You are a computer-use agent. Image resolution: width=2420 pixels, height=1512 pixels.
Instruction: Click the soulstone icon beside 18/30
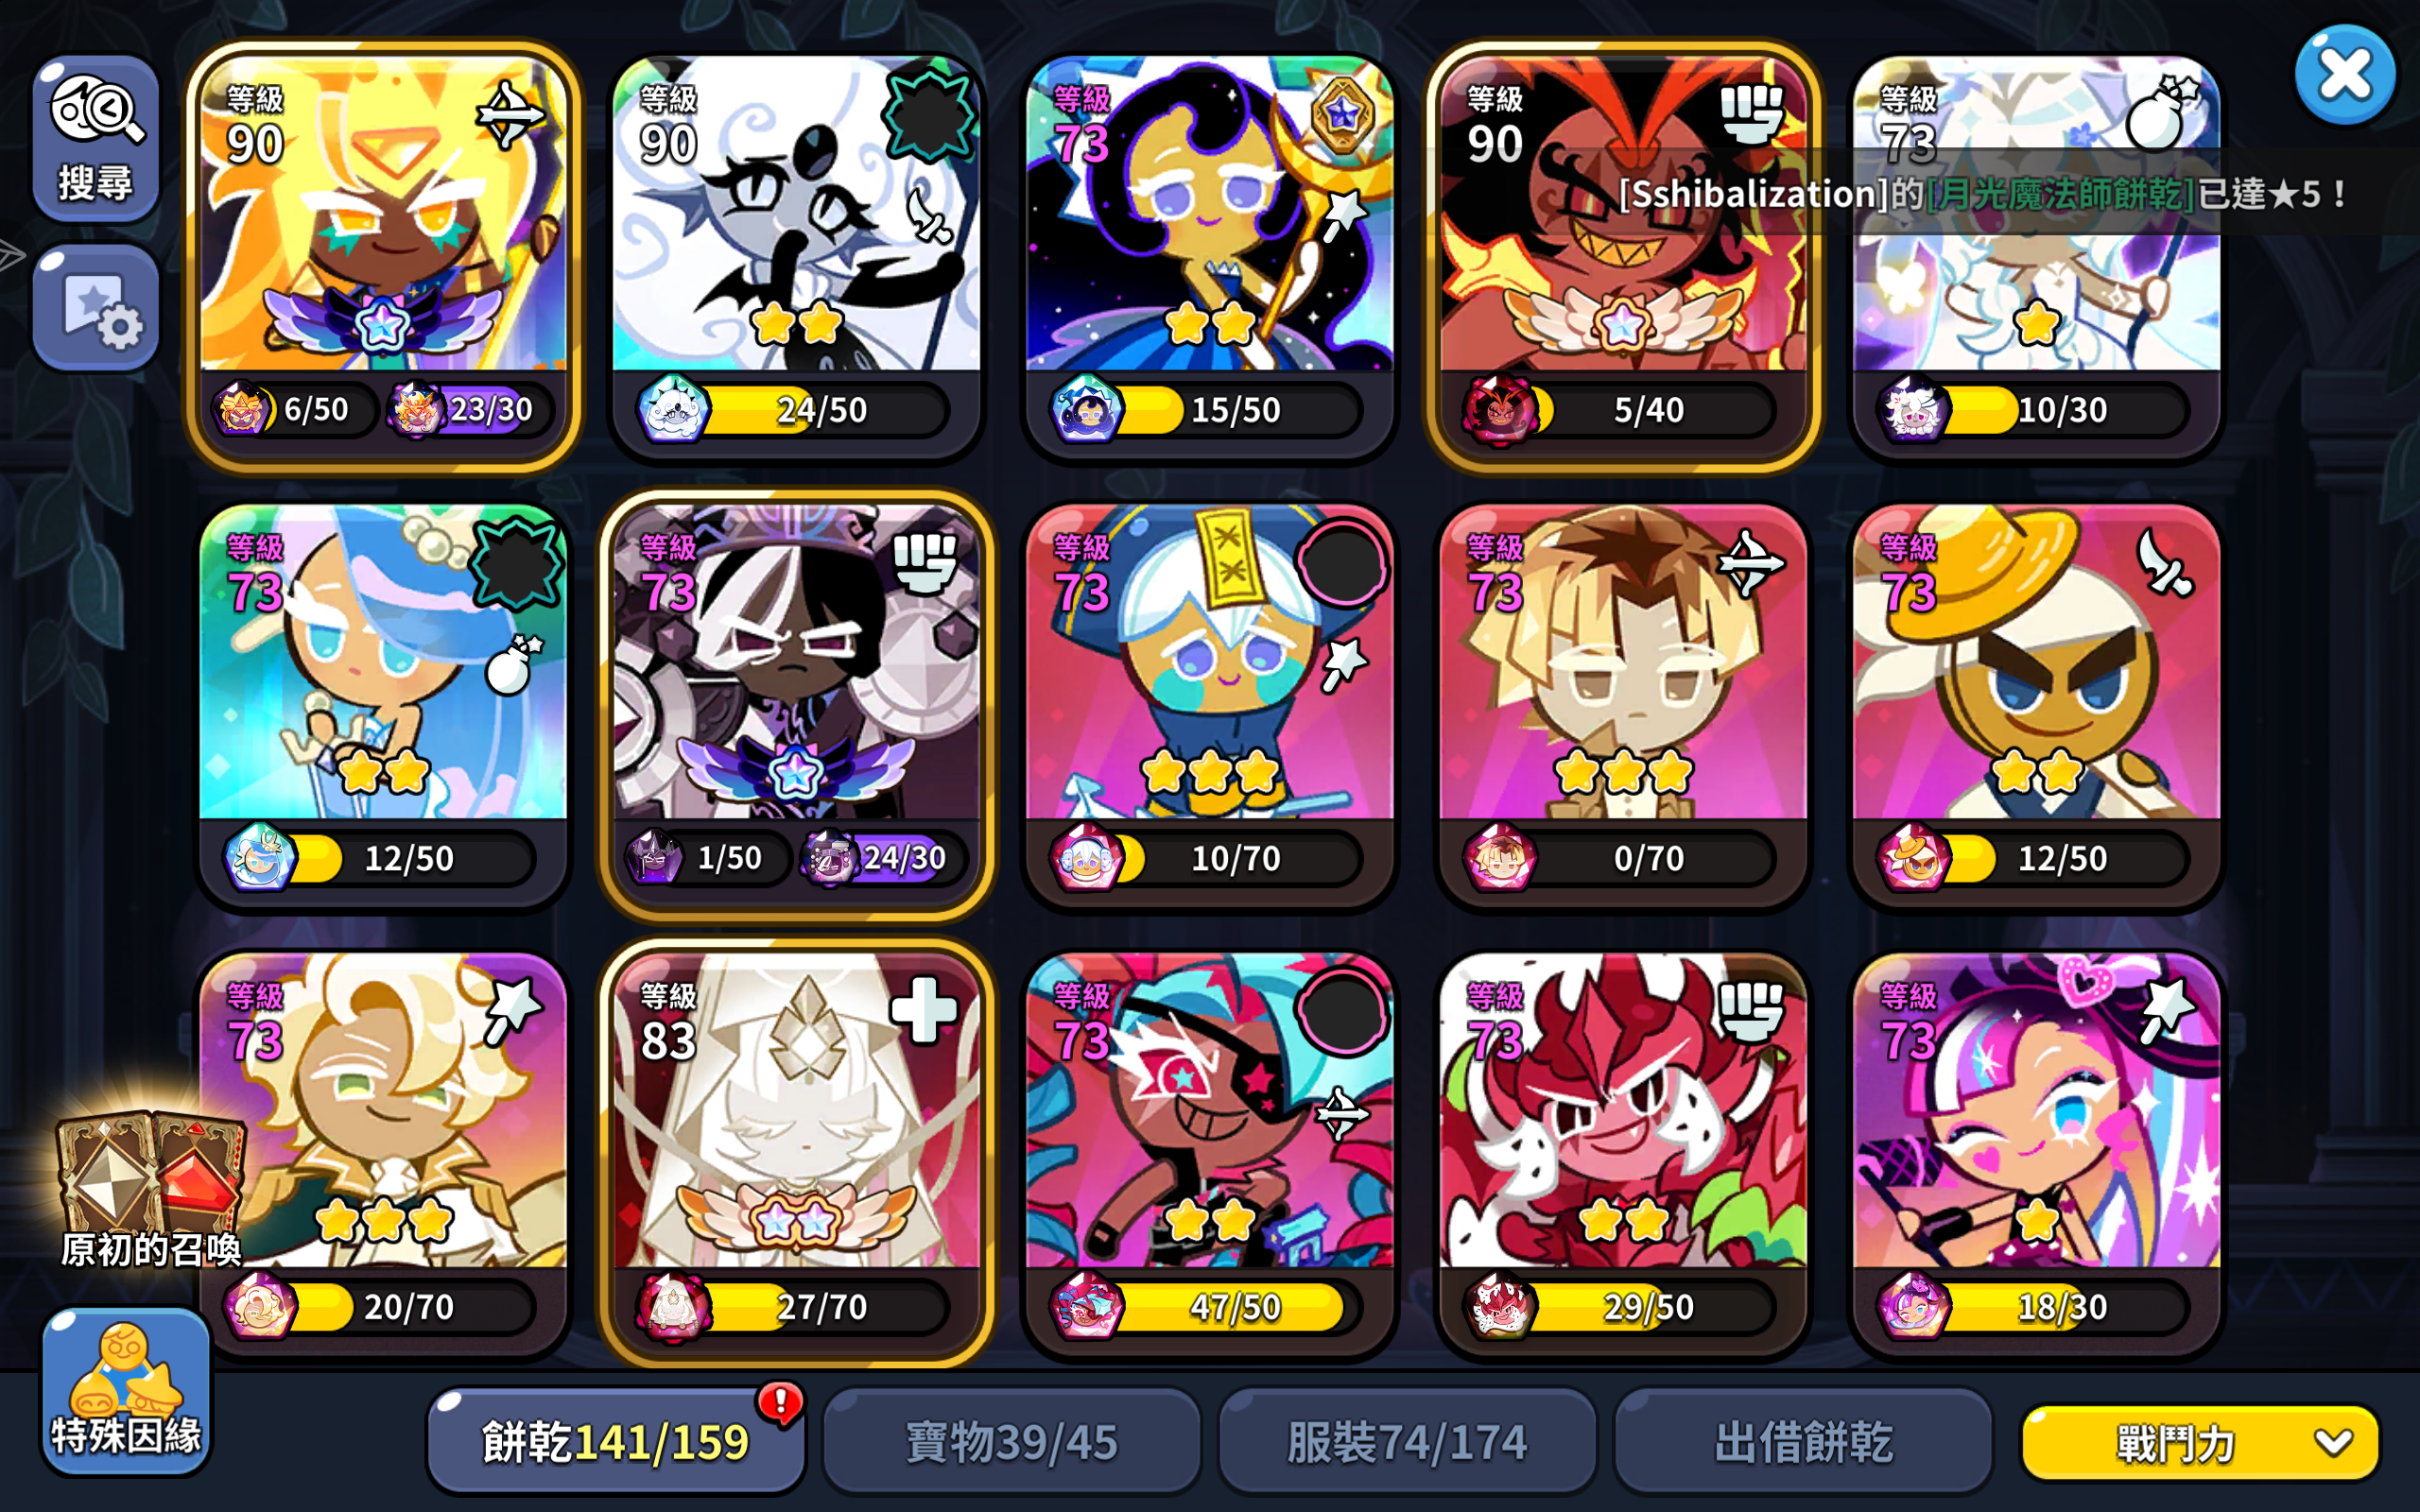pyautogui.click(x=1913, y=1306)
